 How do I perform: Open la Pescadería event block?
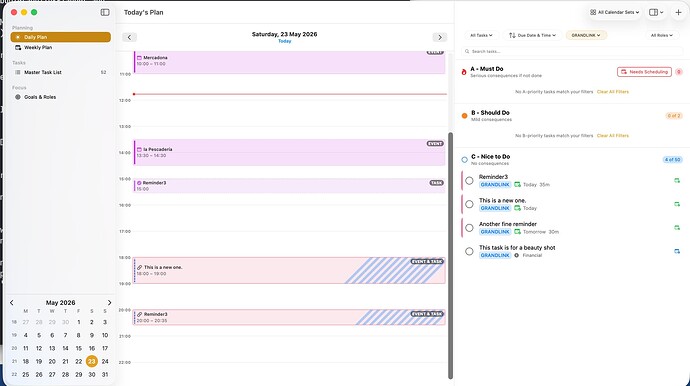point(289,152)
